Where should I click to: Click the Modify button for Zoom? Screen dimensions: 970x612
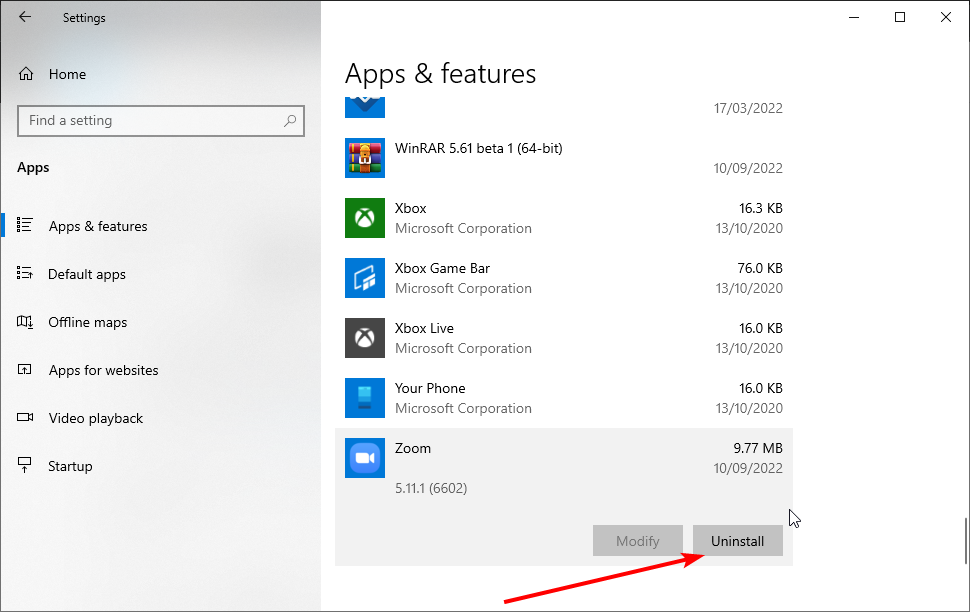click(637, 541)
